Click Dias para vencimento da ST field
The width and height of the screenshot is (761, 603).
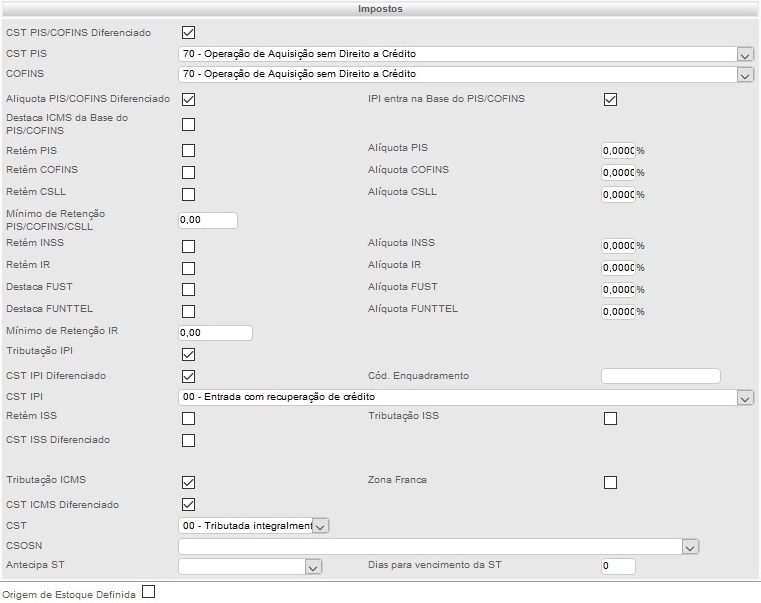click(x=618, y=566)
